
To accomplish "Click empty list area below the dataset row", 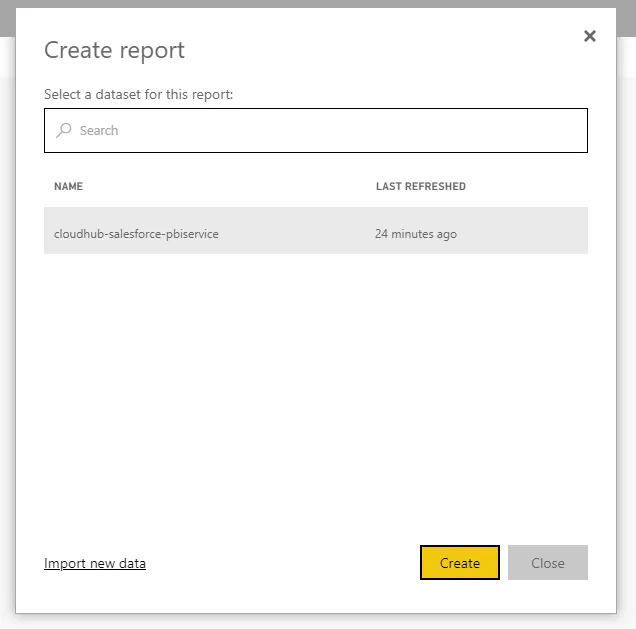I will pos(315,390).
